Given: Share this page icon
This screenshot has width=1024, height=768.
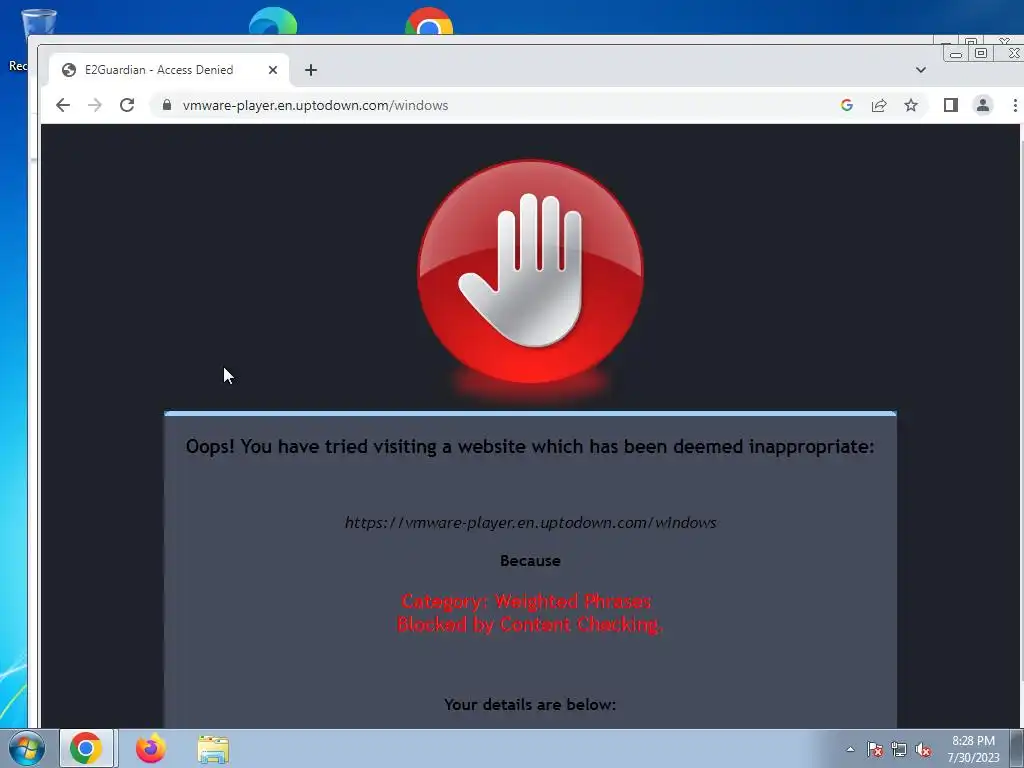Looking at the screenshot, I should 879,105.
